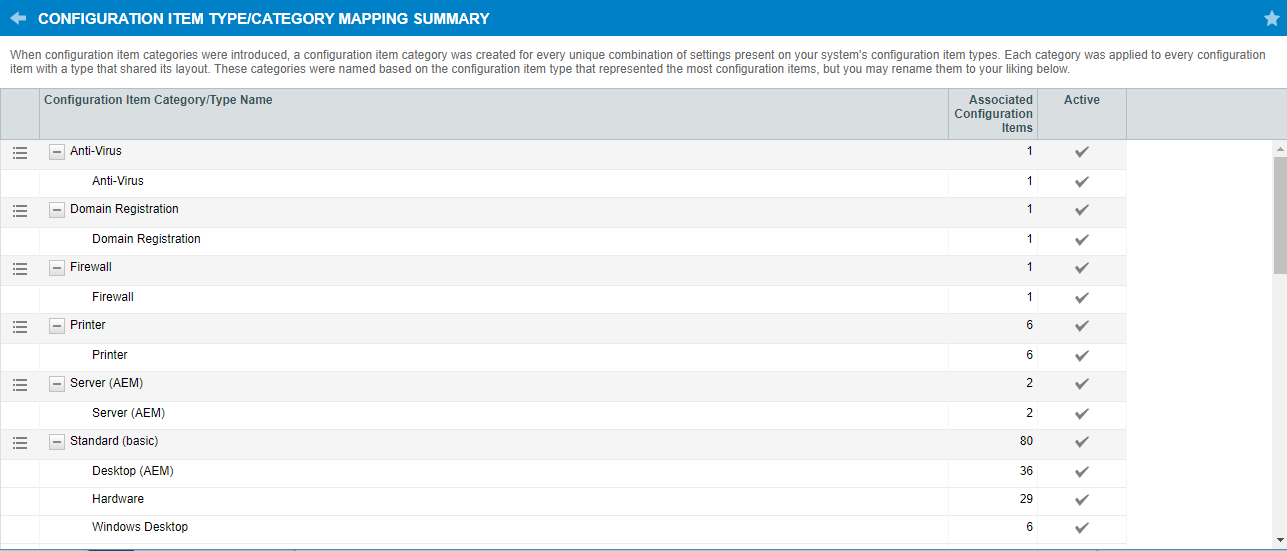This screenshot has height=551, width=1287.
Task: Collapse the Standard (basic) category group
Action: [57, 442]
